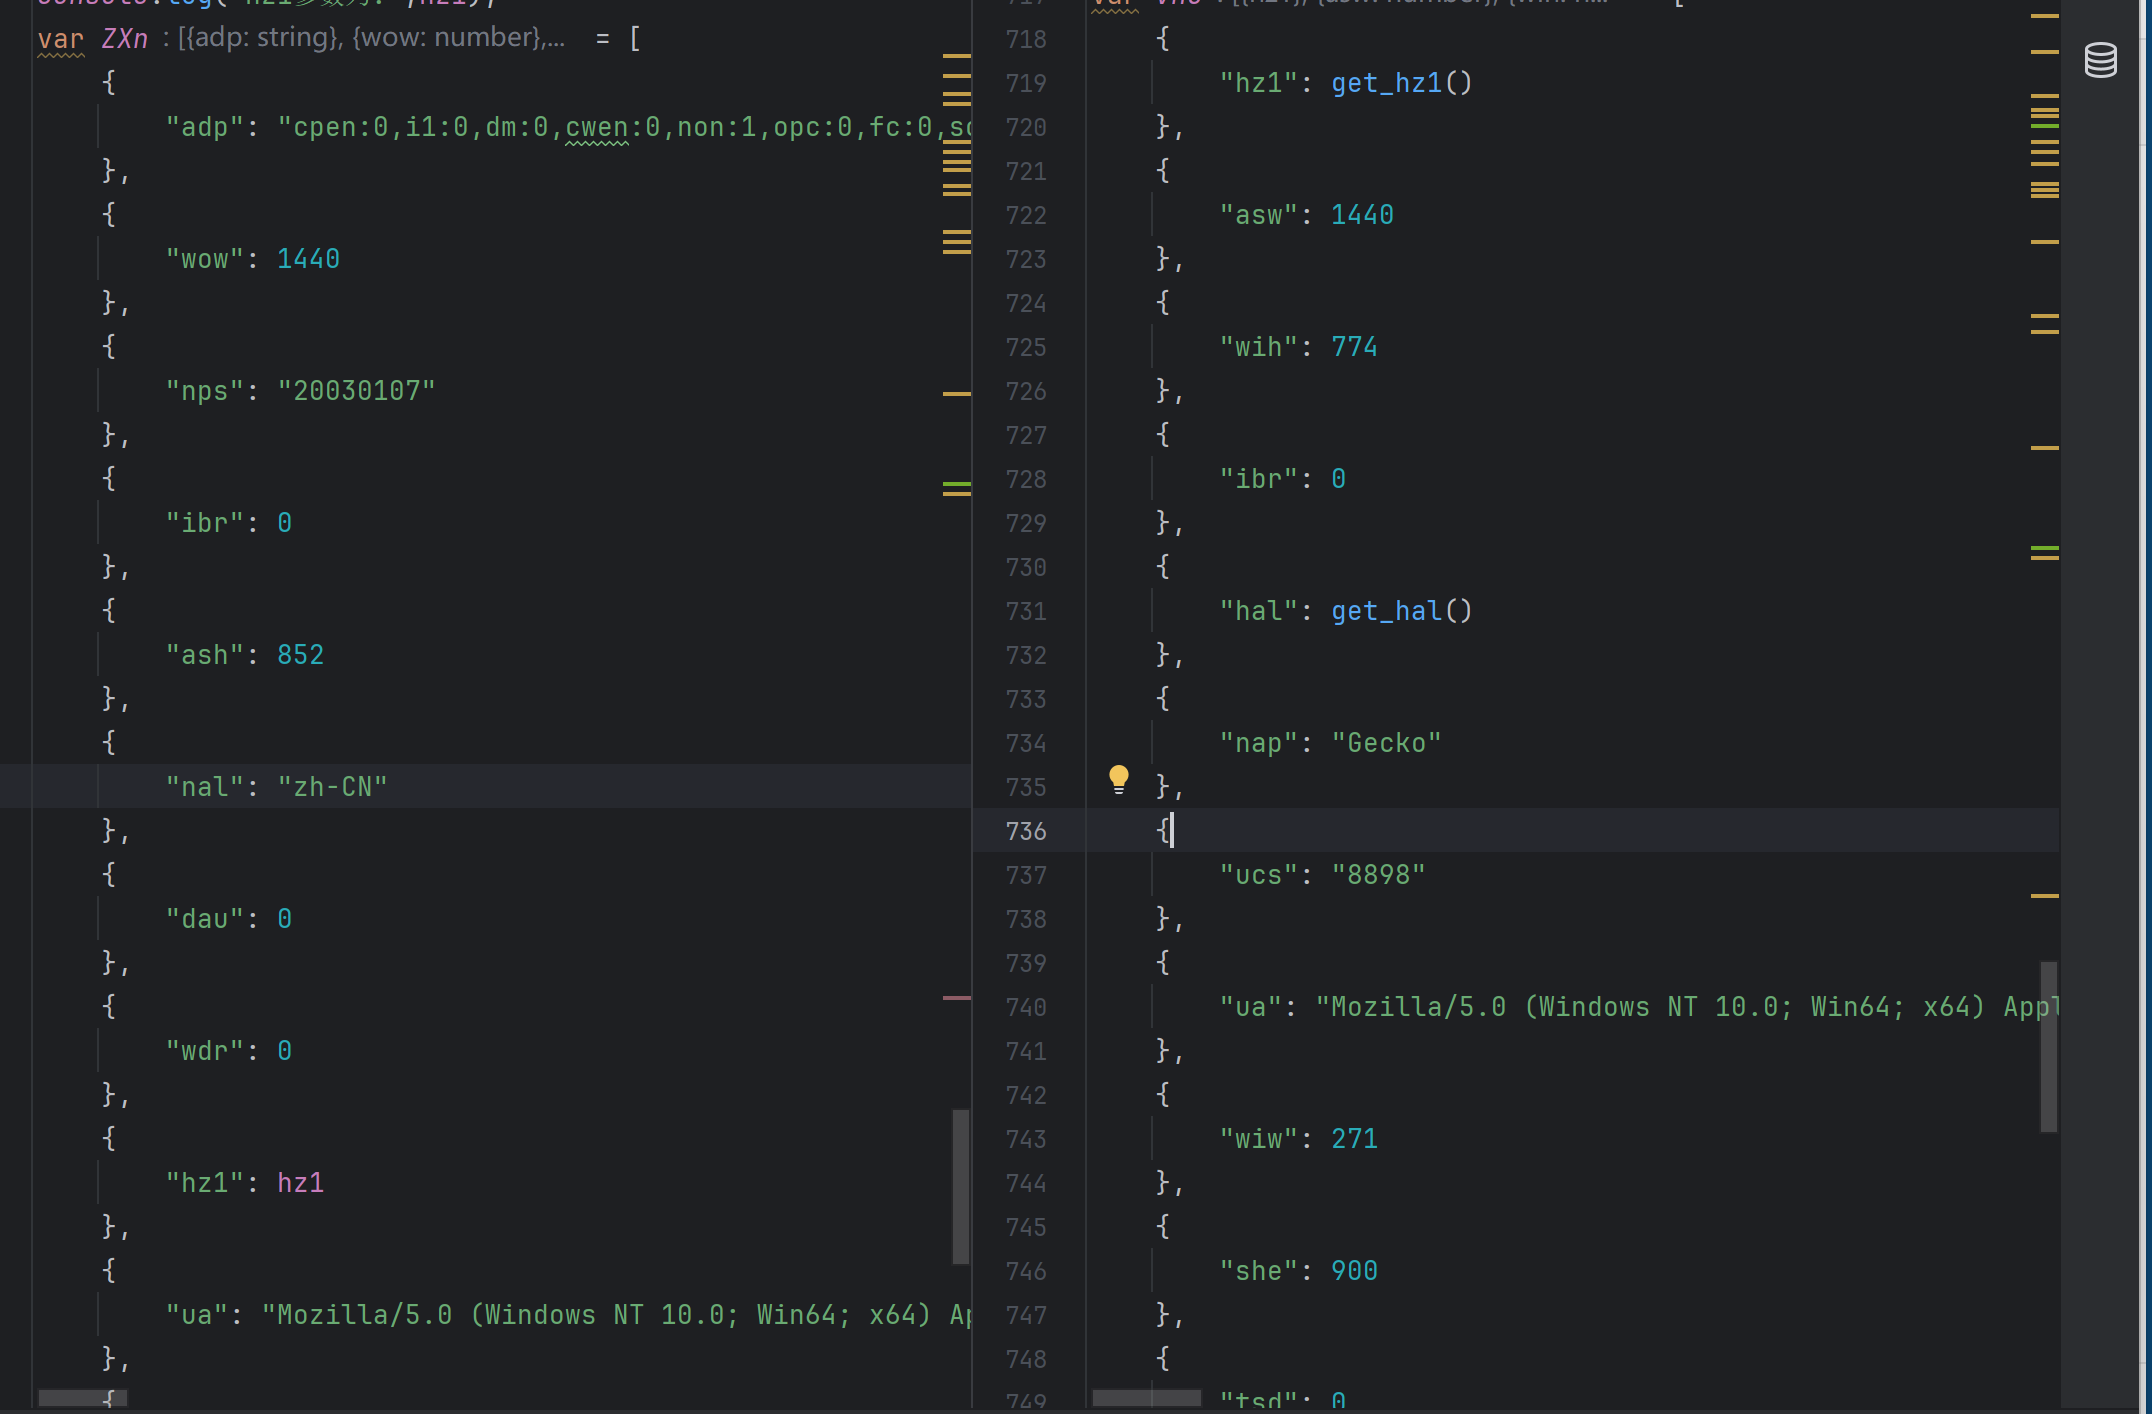Image resolution: width=2152 pixels, height=1414 pixels.
Task: Click the green stripe marker in the left pane
Action: [956, 485]
